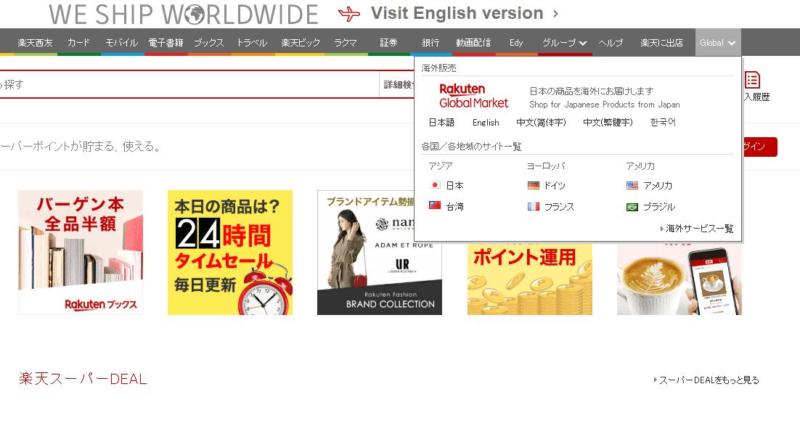This screenshot has width=800, height=421.
Task: Click the USA flag icon
Action: click(632, 185)
